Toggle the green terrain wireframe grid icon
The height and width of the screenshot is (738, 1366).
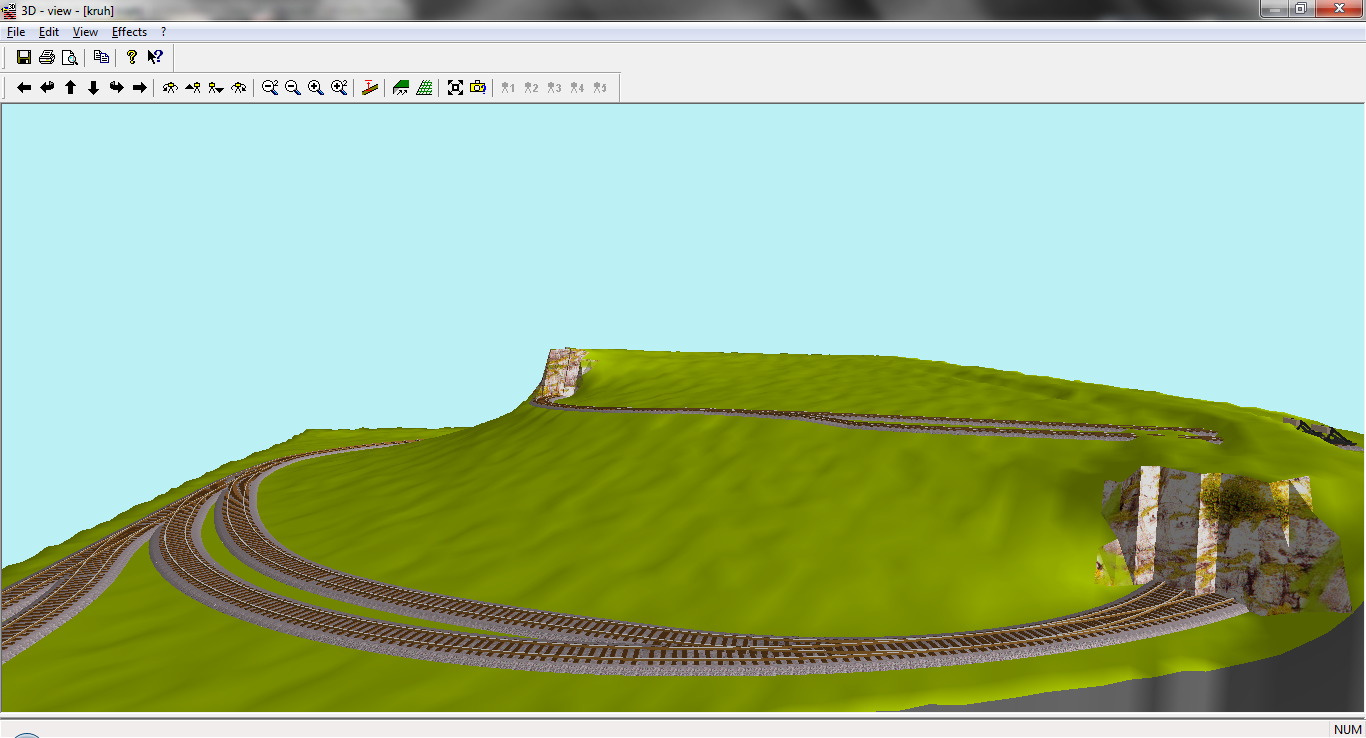point(424,88)
